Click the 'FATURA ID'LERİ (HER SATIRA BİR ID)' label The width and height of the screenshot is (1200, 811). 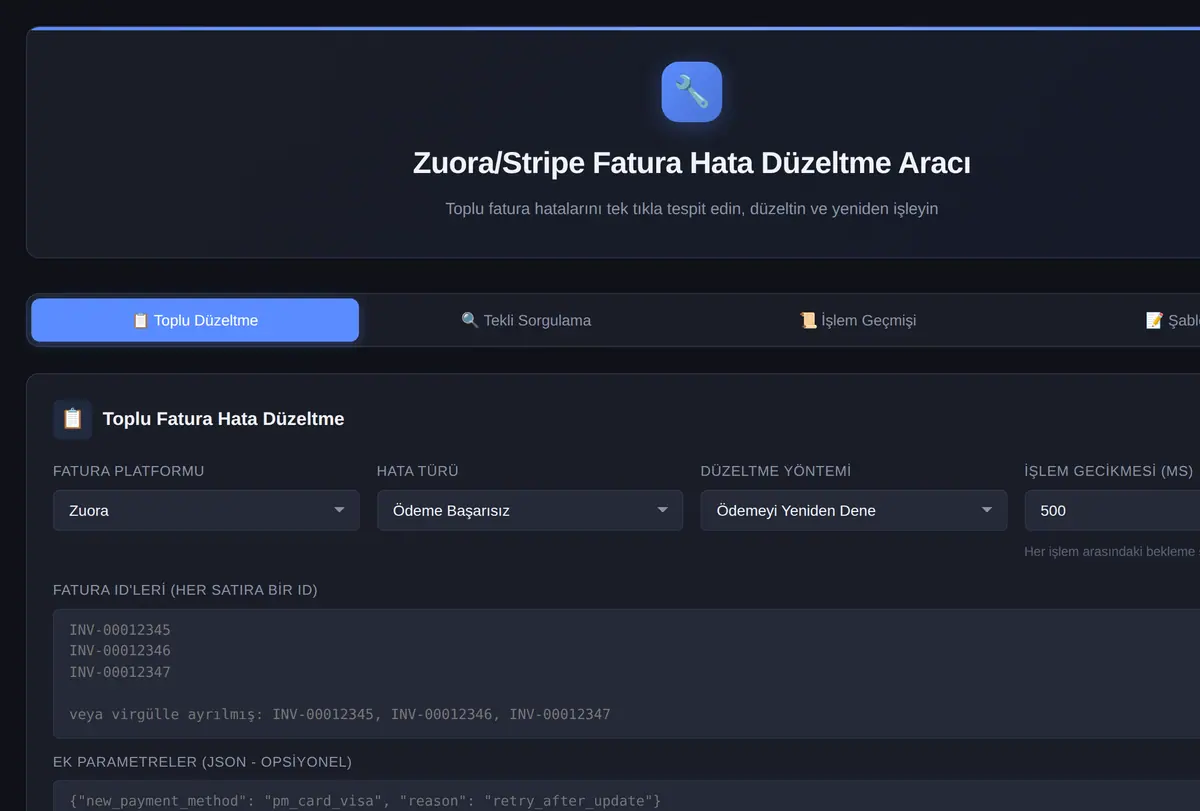coord(185,590)
